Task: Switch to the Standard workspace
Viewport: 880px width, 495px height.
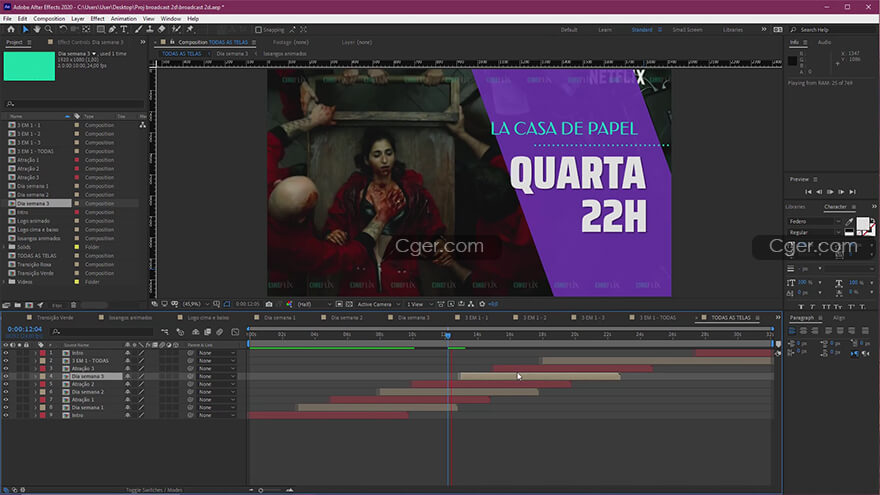Action: pyautogui.click(x=641, y=30)
